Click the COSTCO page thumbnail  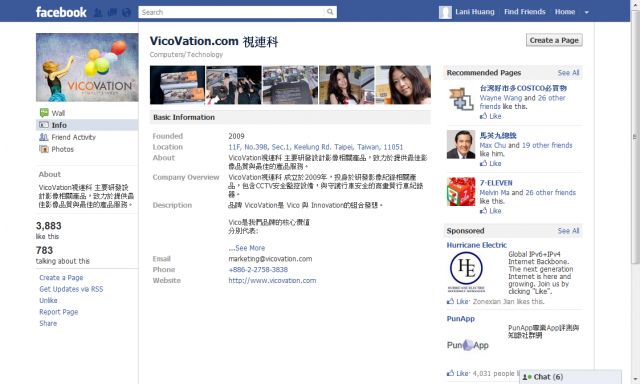point(461,99)
